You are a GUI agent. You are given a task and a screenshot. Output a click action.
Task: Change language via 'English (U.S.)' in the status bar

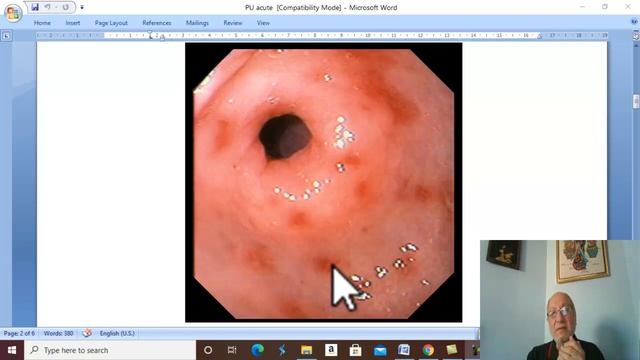point(117,333)
